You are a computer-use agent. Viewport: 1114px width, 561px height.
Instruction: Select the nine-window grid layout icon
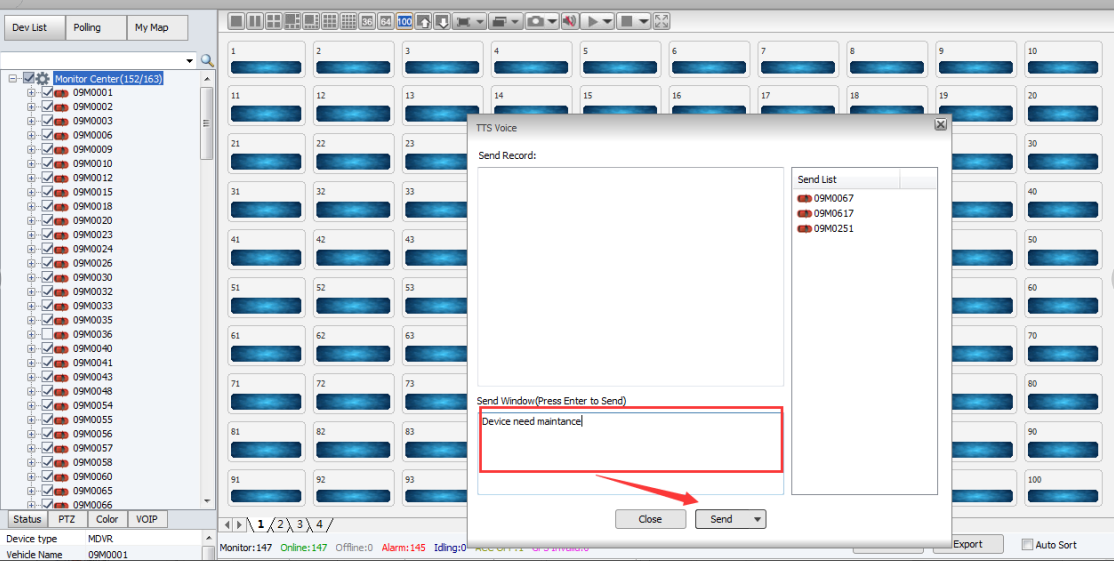click(x=330, y=21)
